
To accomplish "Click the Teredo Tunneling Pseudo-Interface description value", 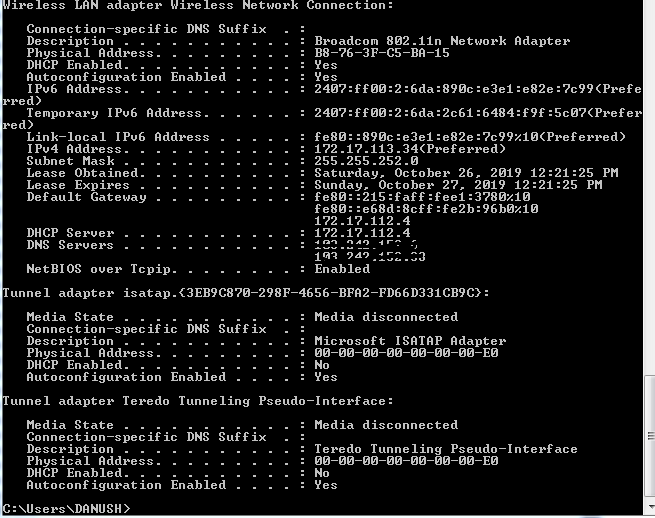I will click(x=432, y=449).
